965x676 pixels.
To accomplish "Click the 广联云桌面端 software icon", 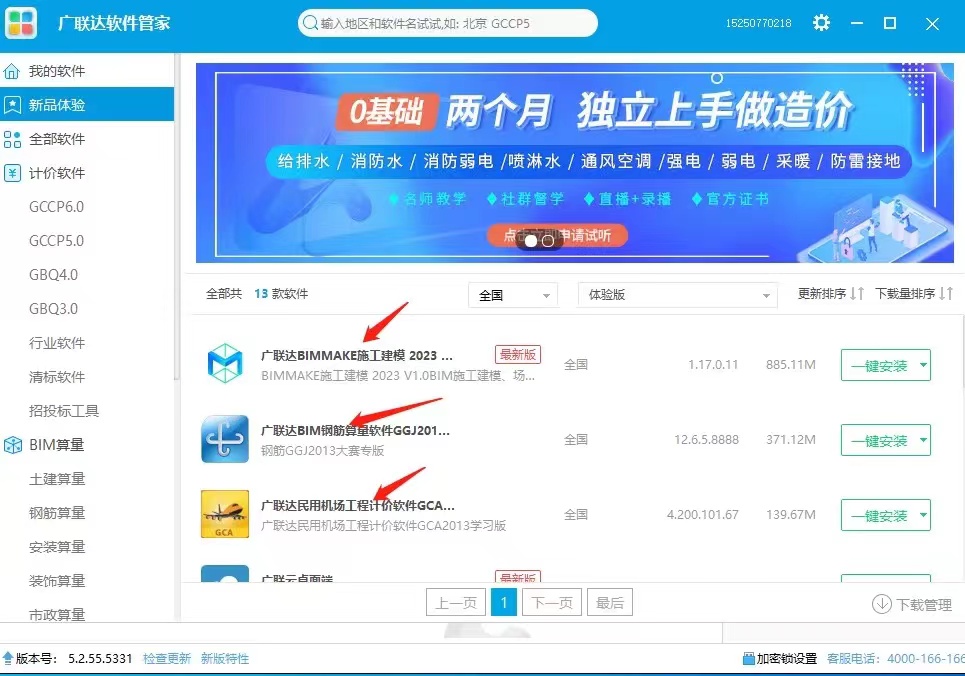I will click(x=225, y=574).
